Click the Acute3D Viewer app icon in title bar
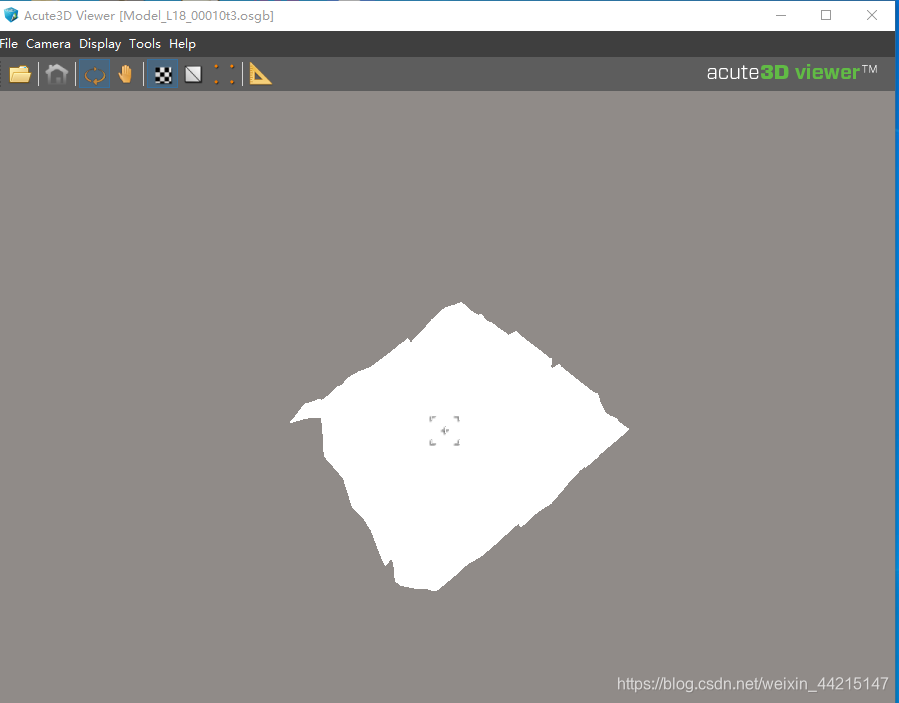 tap(11, 15)
